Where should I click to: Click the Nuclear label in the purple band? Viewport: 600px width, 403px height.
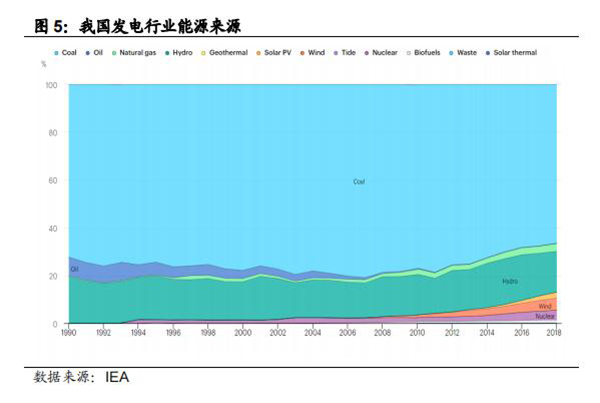click(544, 316)
